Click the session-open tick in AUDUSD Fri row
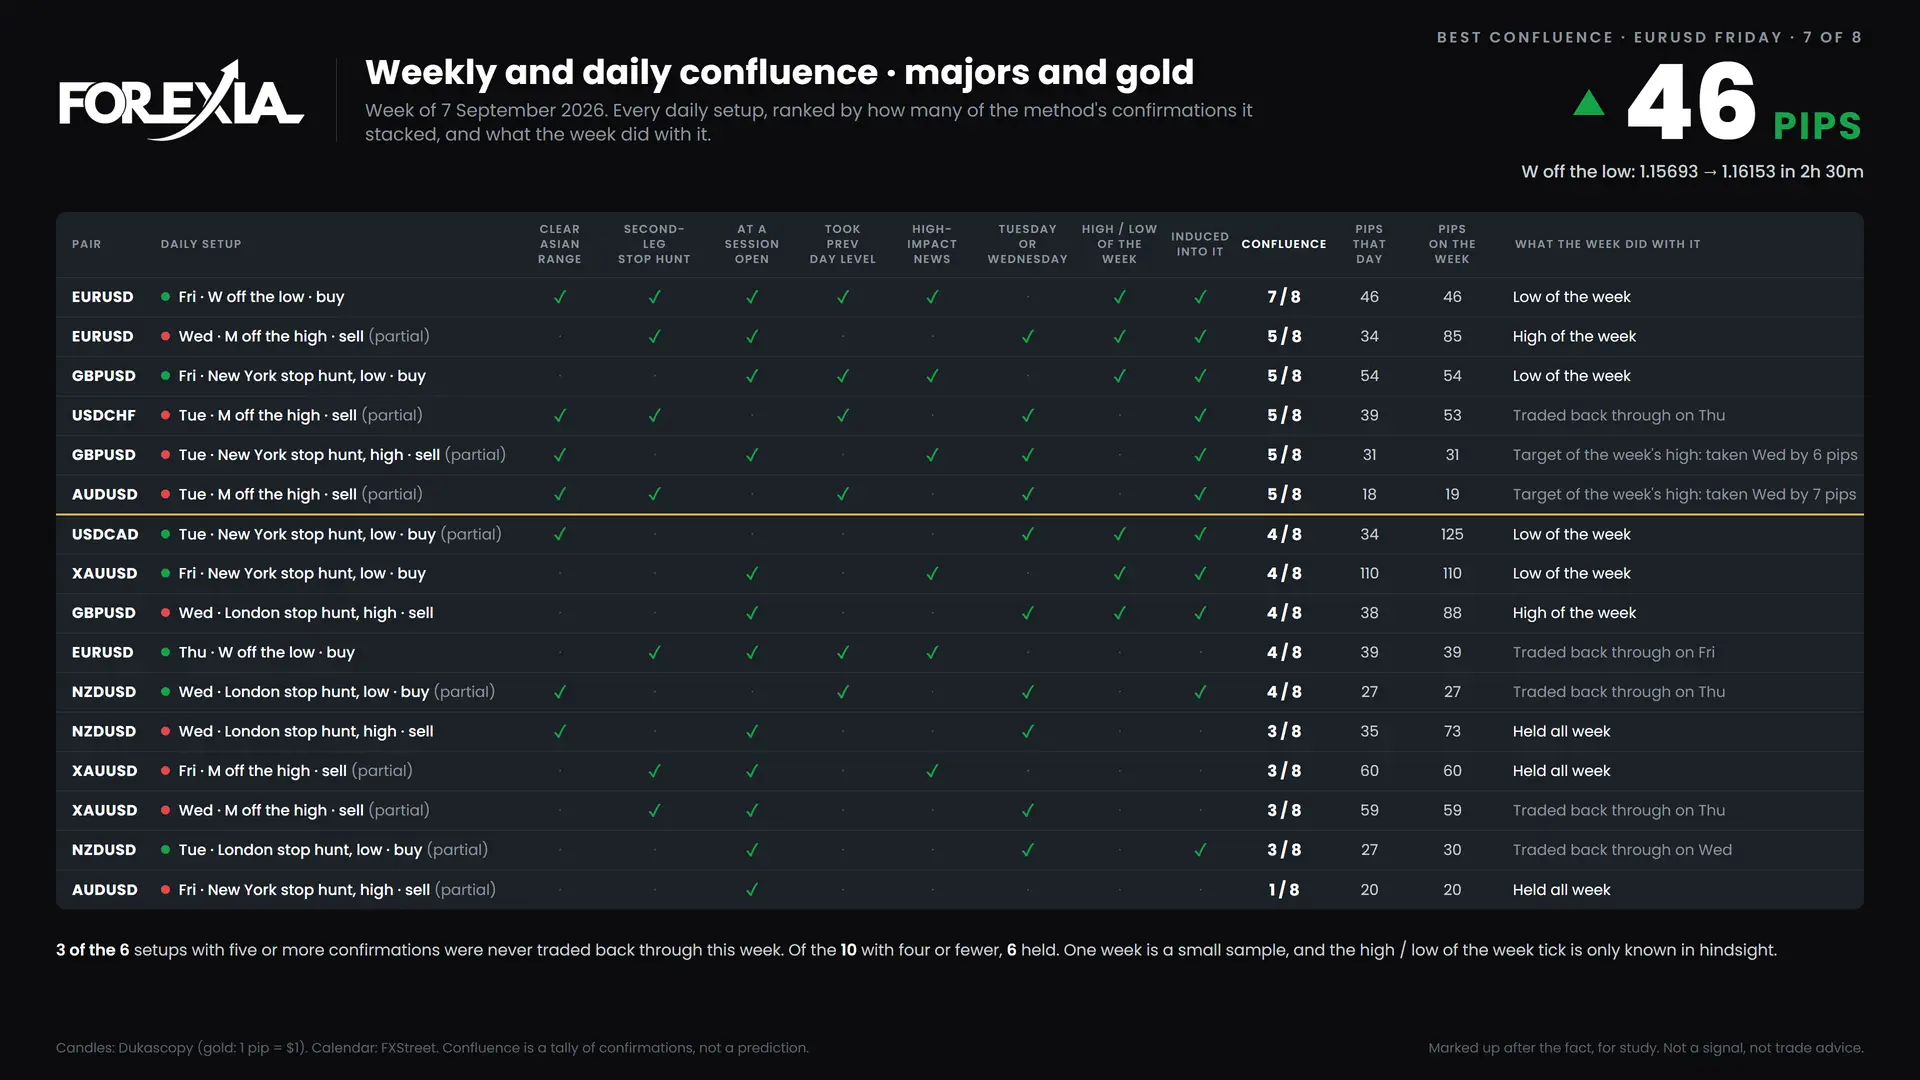1920x1080 pixels. [x=752, y=889]
